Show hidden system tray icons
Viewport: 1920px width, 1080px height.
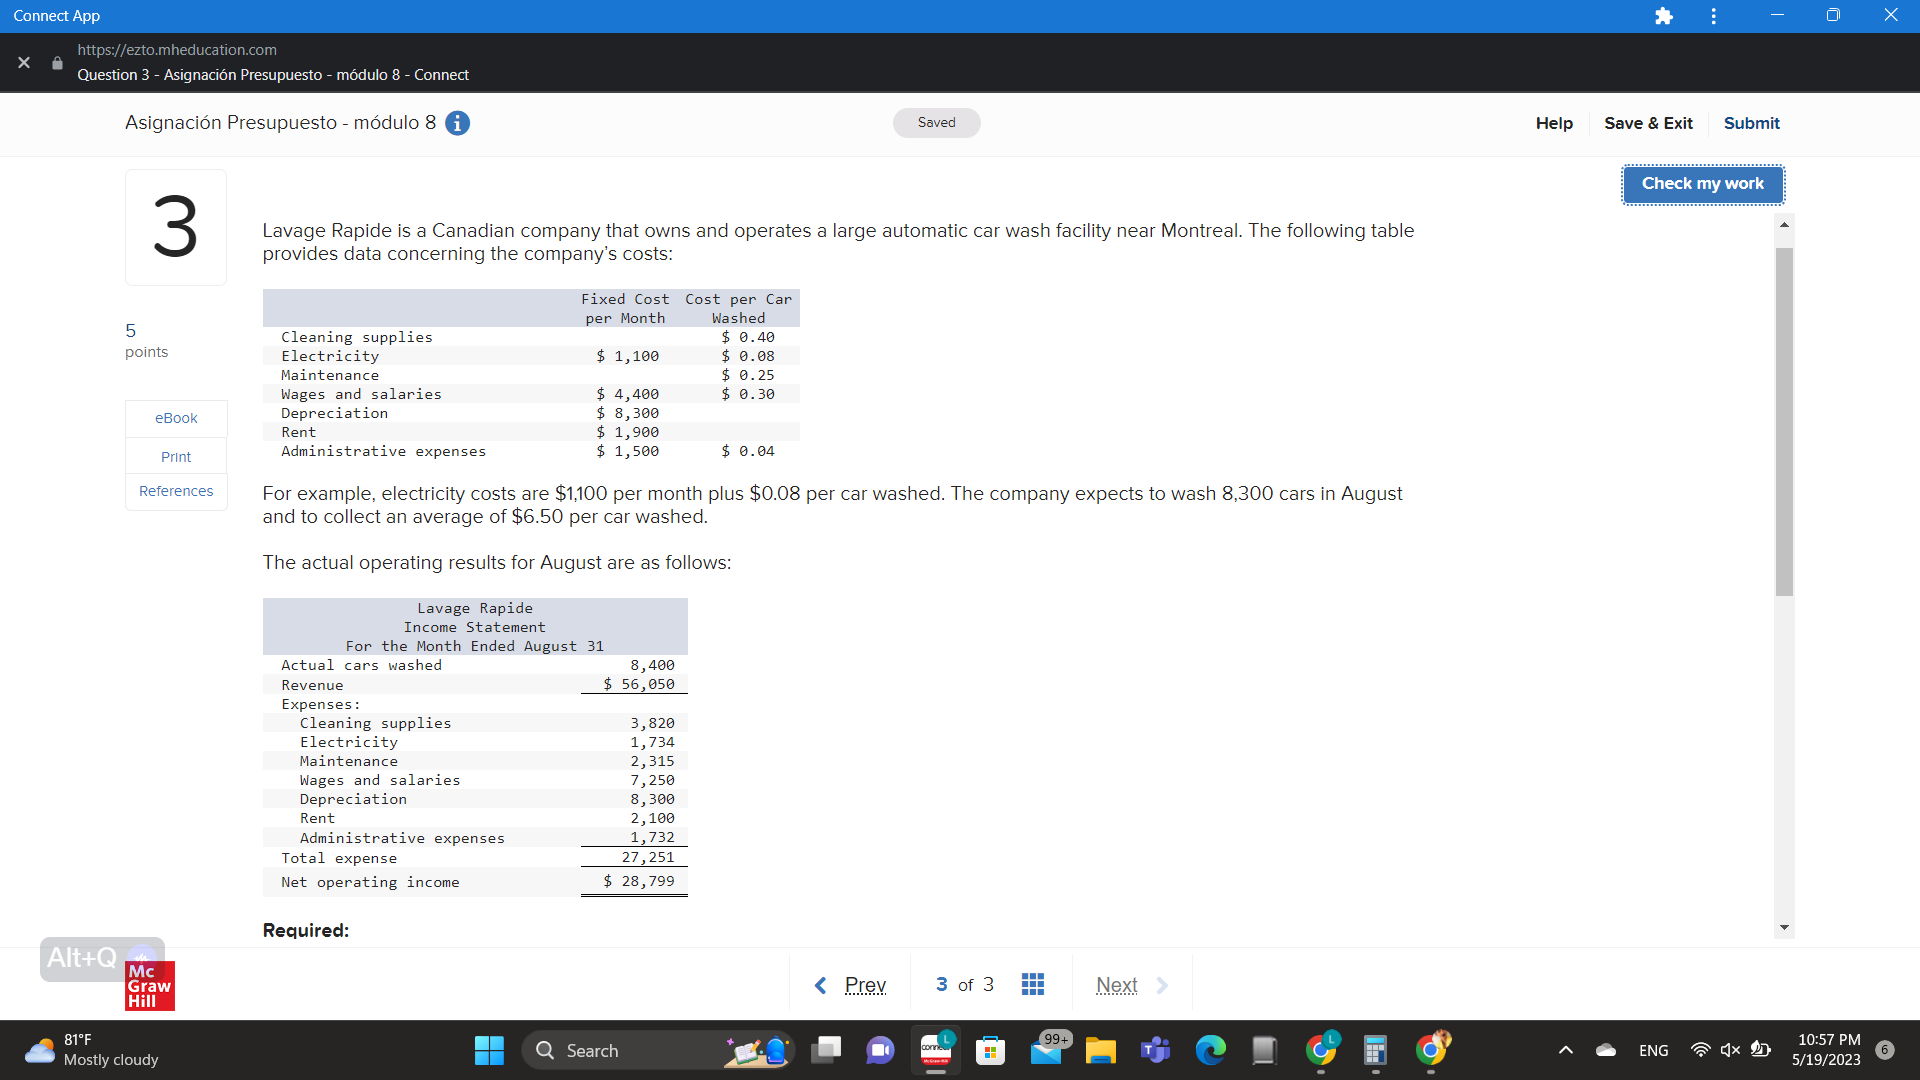pos(1566,1050)
